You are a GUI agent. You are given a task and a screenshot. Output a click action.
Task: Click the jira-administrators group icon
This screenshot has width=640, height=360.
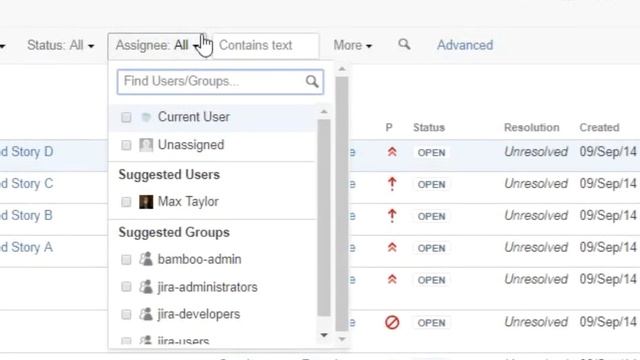coord(146,287)
